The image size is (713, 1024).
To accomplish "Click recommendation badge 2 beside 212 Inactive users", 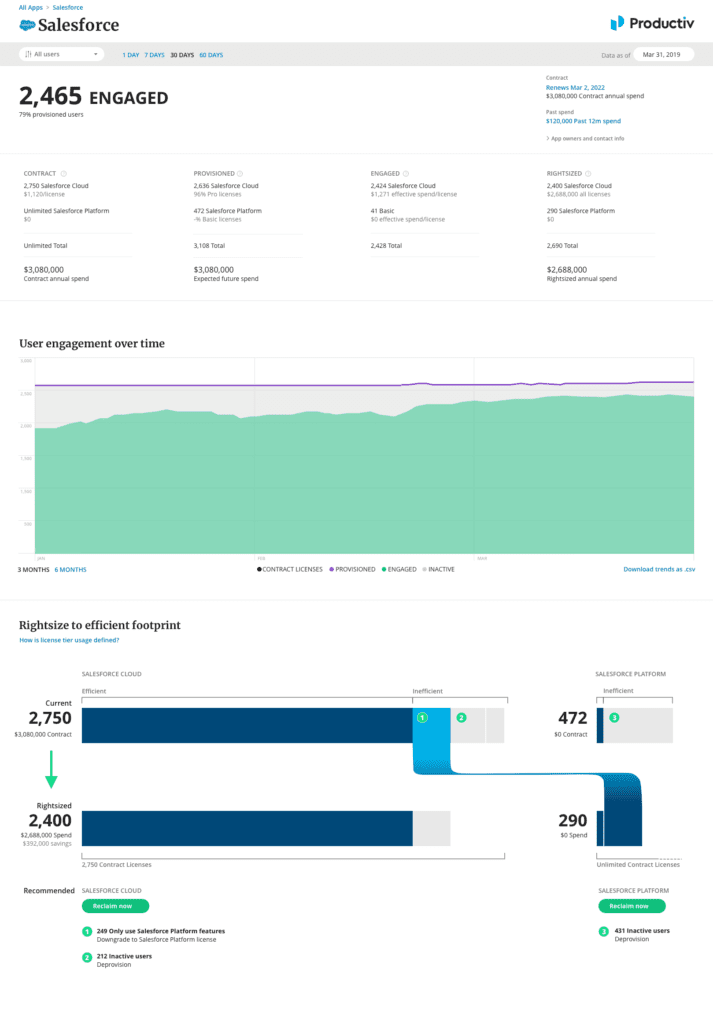I will 87,957.
